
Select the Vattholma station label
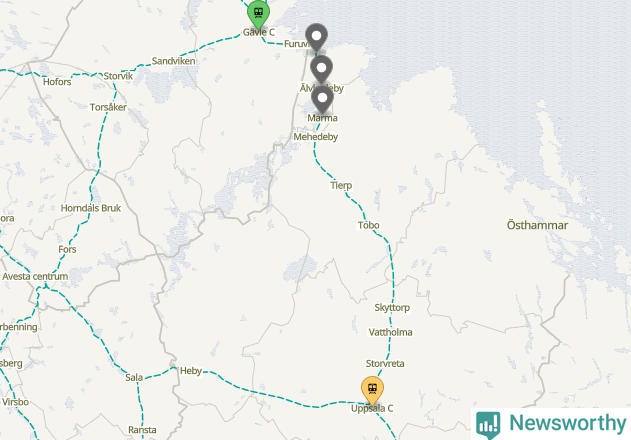pos(390,332)
